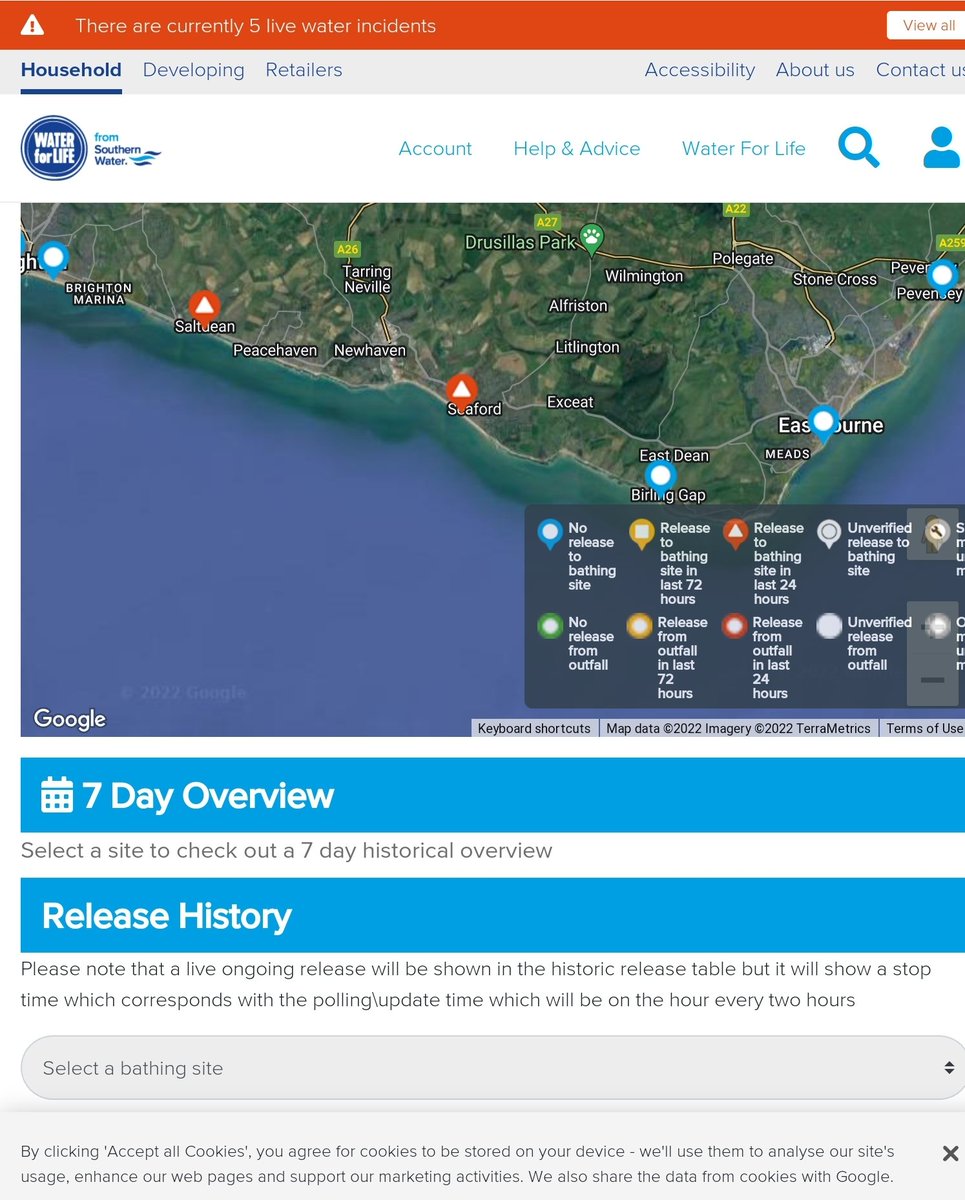This screenshot has width=965, height=1200.
Task: Open the map Terms of Use link
Action: coord(924,728)
